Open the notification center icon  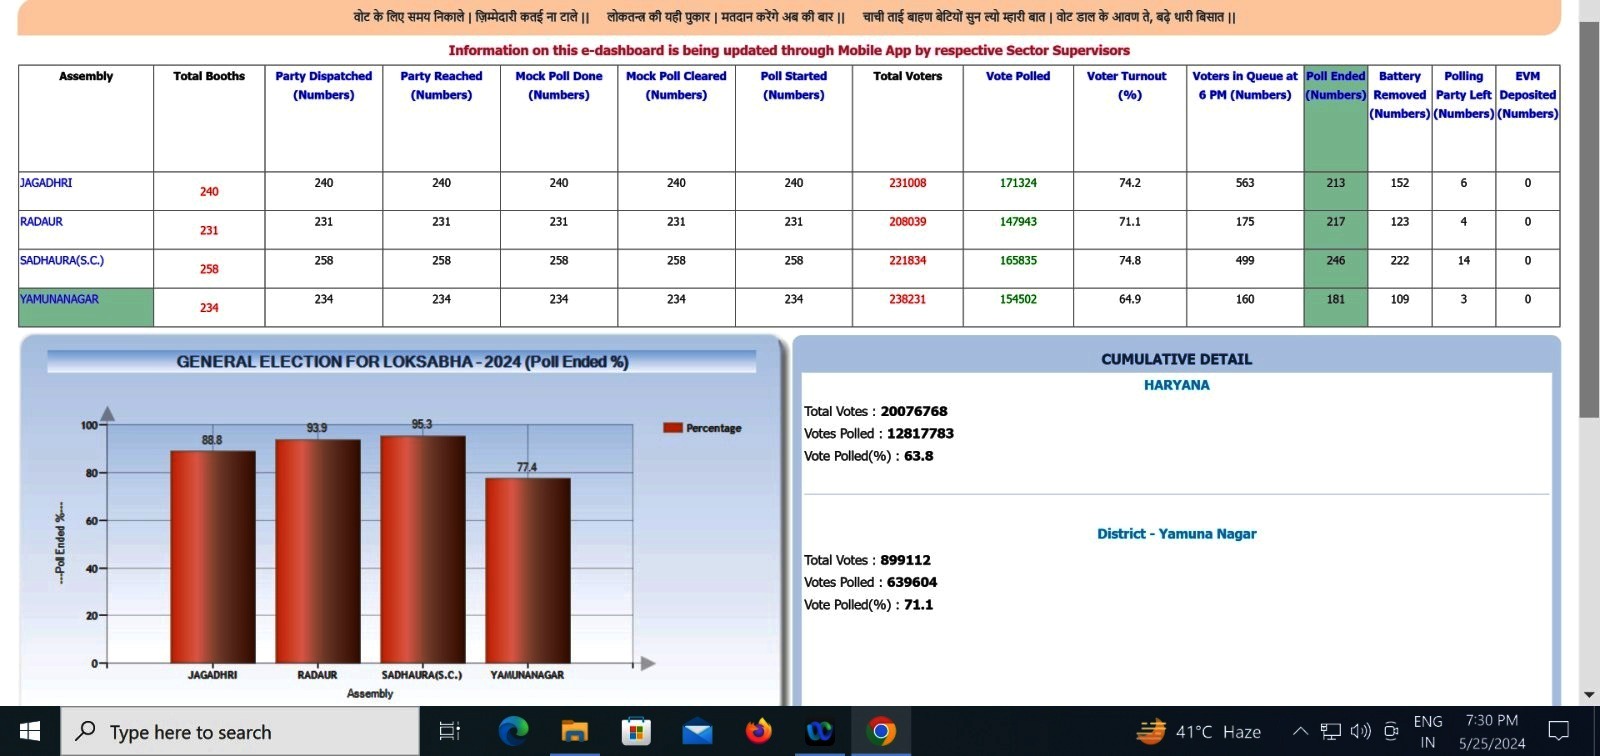pos(1558,732)
